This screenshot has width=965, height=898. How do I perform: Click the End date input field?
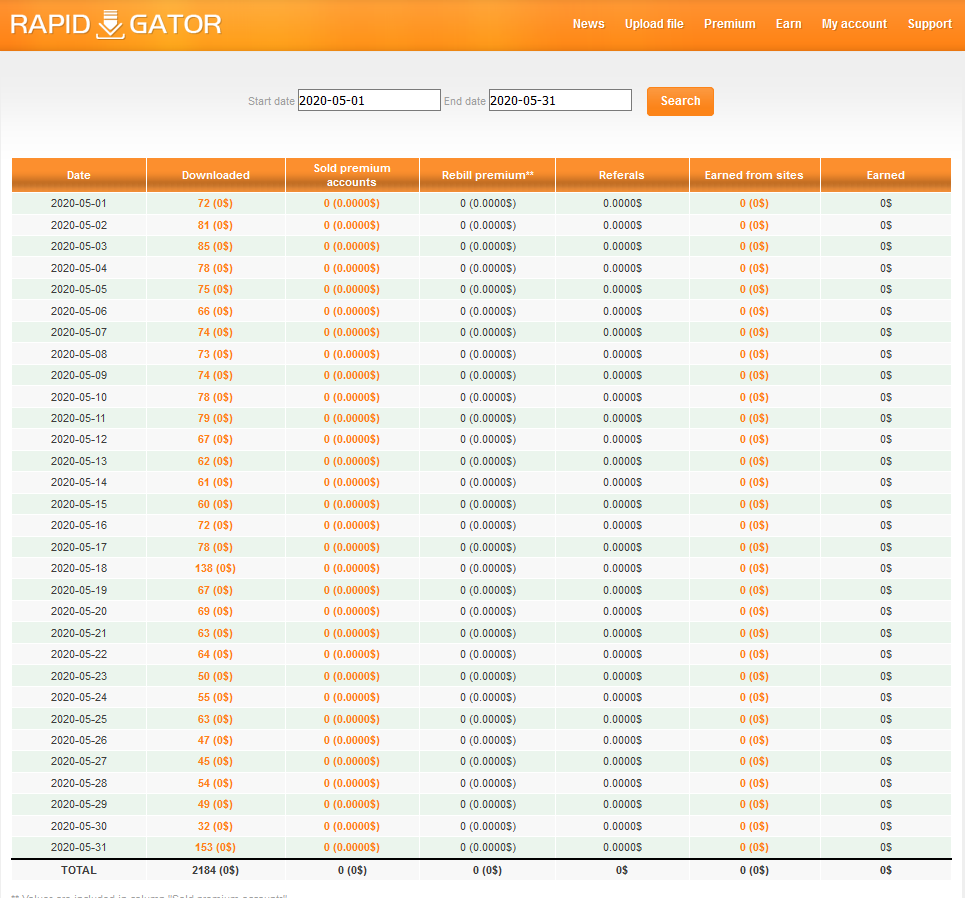tap(560, 100)
